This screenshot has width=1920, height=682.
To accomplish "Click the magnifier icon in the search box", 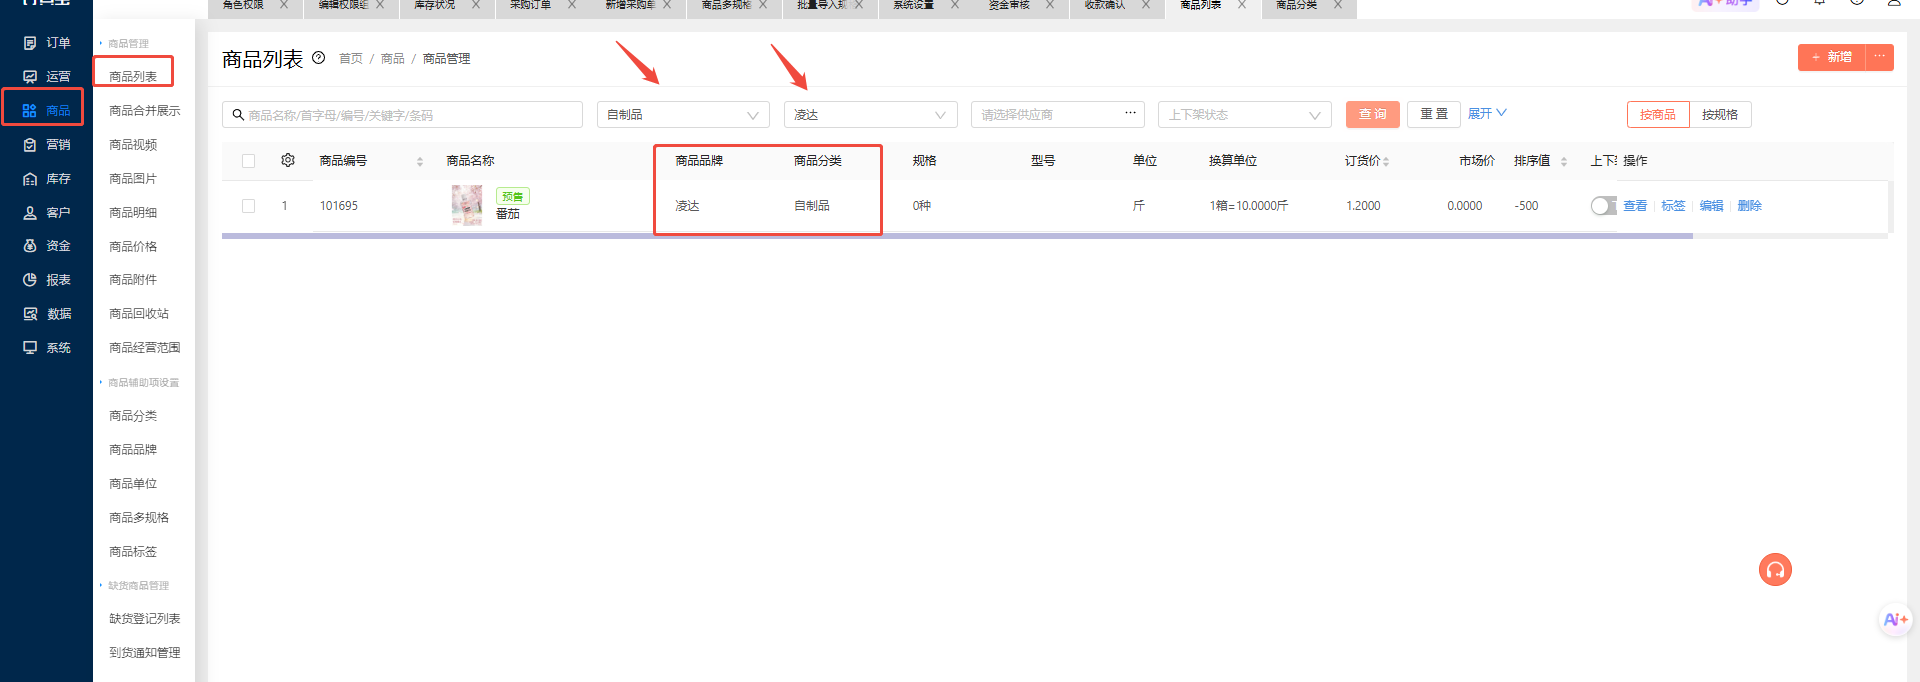I will [x=238, y=115].
